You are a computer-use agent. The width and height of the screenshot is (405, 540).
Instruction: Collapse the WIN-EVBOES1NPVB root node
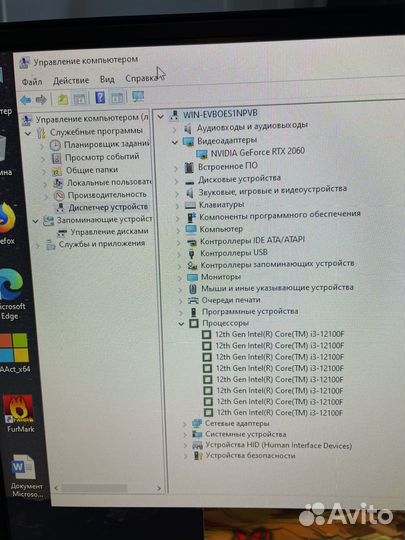(x=160, y=117)
